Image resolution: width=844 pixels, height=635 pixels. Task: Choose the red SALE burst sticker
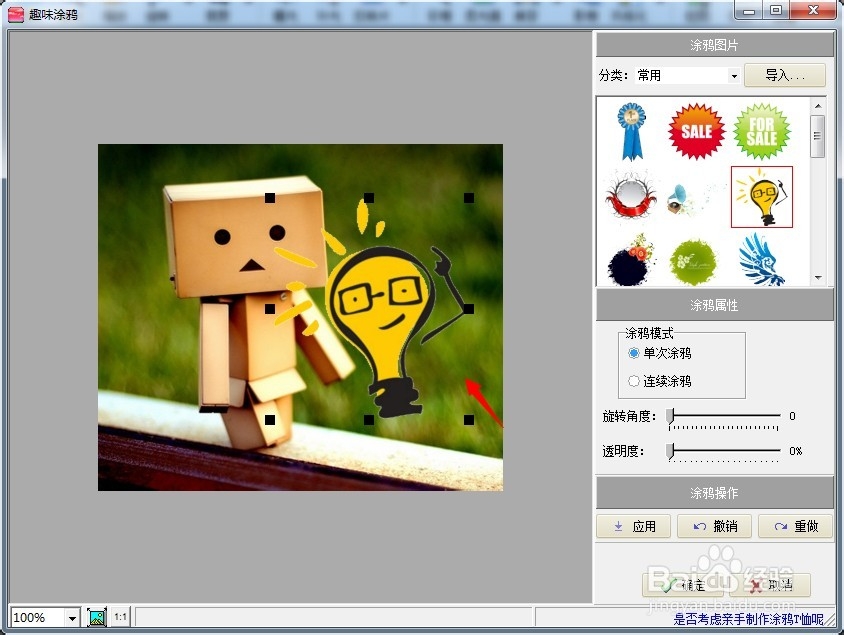697,132
